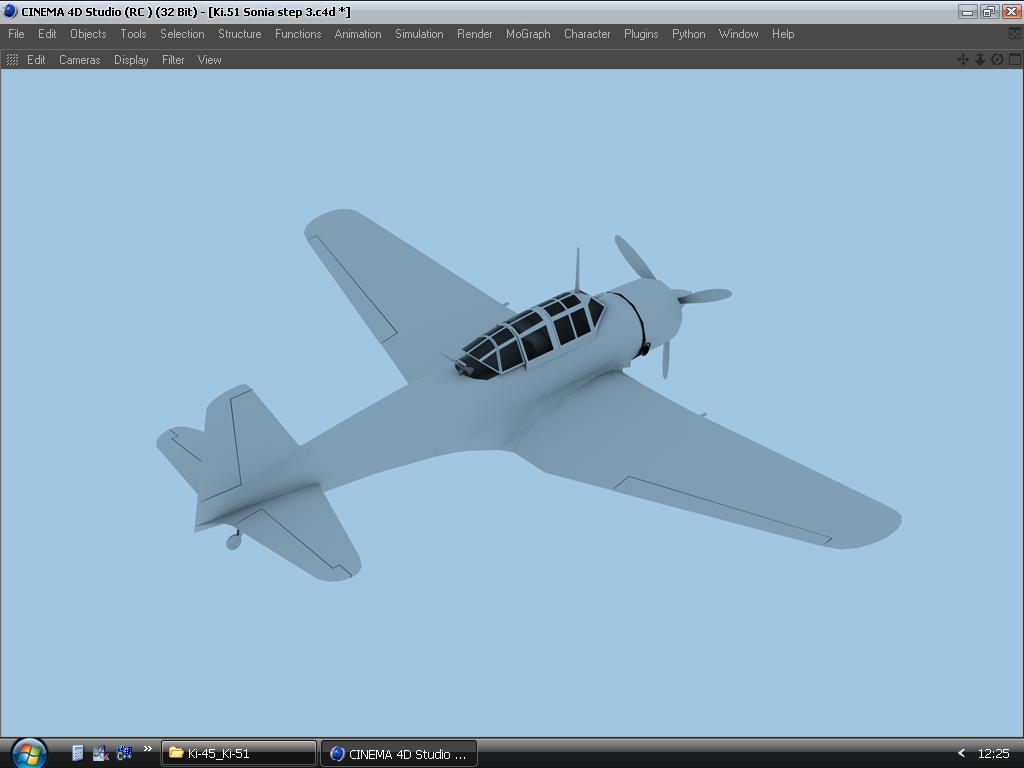Show hidden system tray icons
Viewport: 1024px width, 768px height.
pyautogui.click(x=961, y=754)
